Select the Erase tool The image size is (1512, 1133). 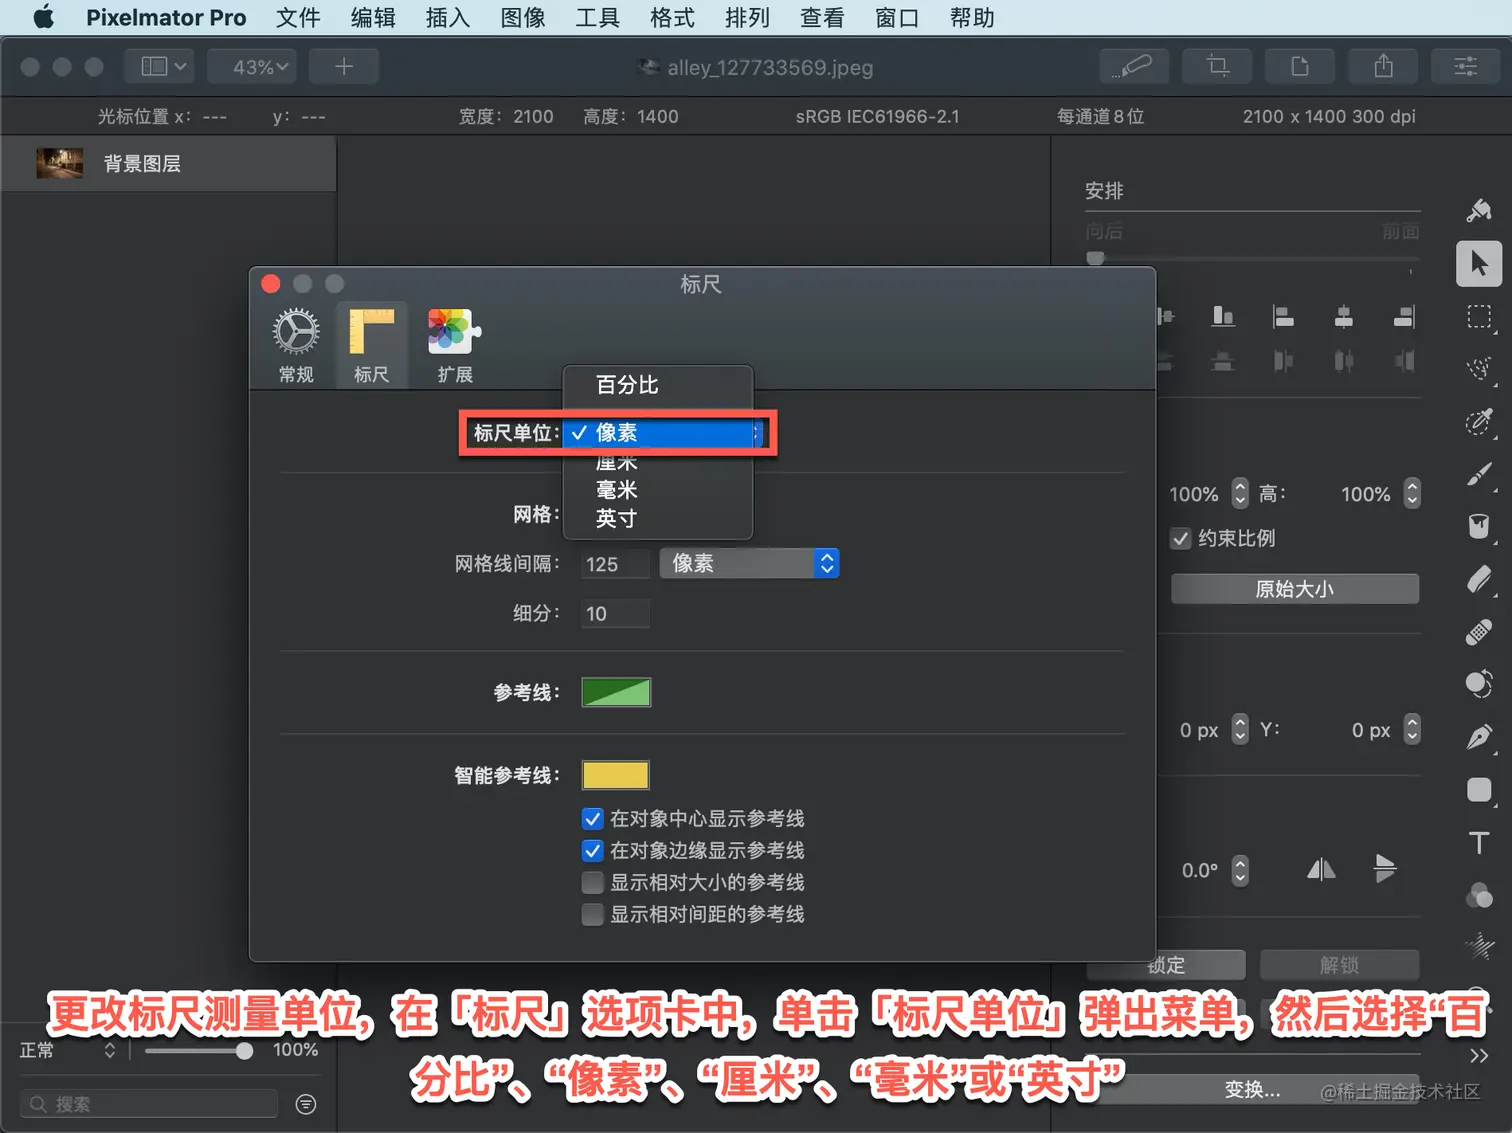1479,579
